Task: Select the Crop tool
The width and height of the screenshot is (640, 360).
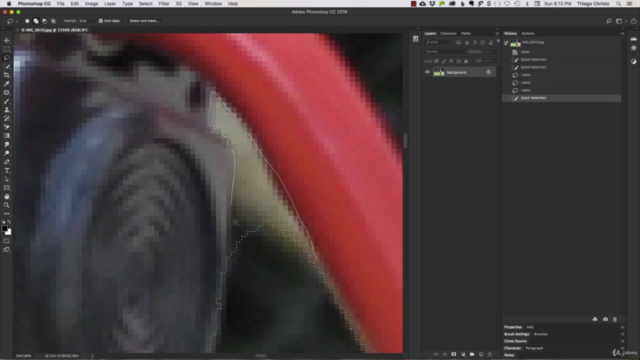Action: click(x=7, y=75)
